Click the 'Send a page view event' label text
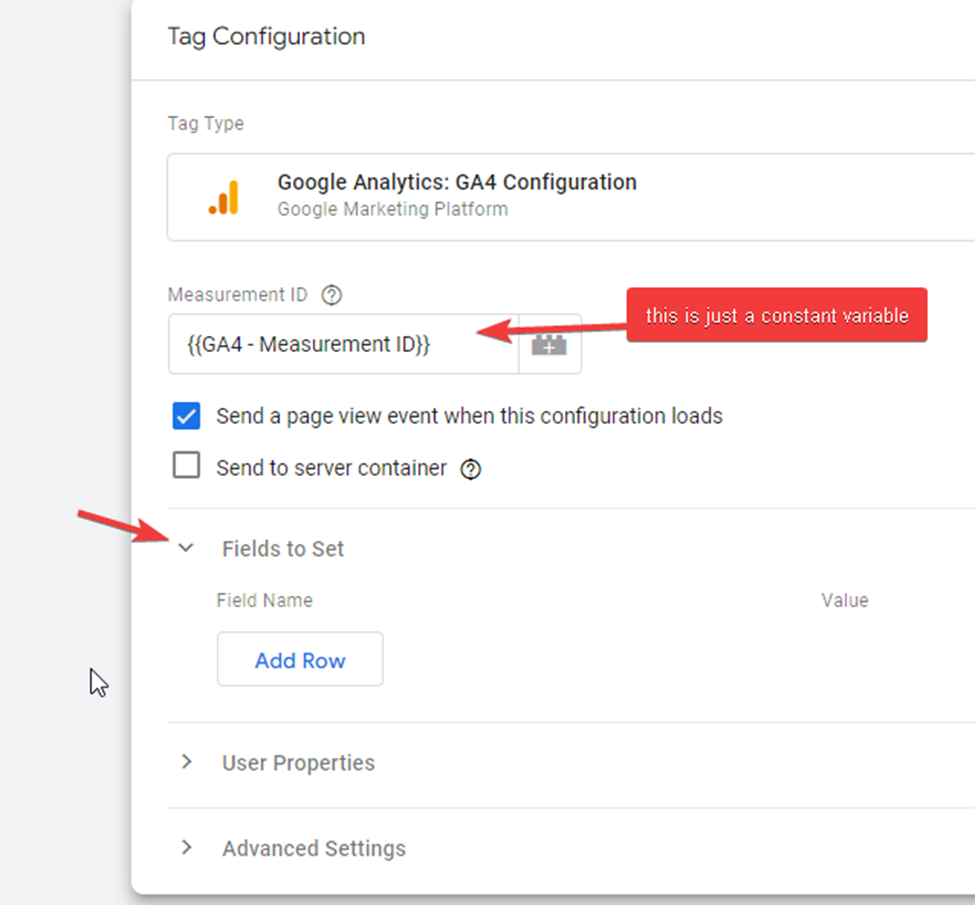 [469, 416]
